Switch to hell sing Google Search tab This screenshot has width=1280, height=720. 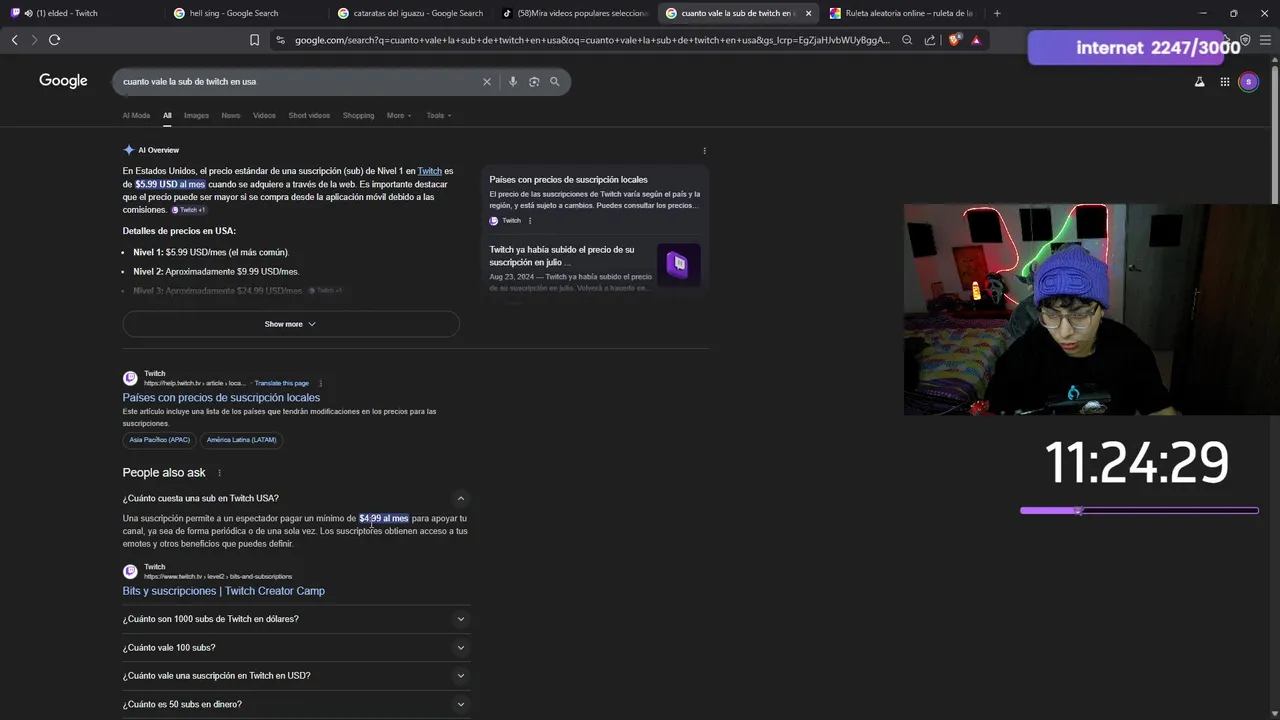coord(234,13)
